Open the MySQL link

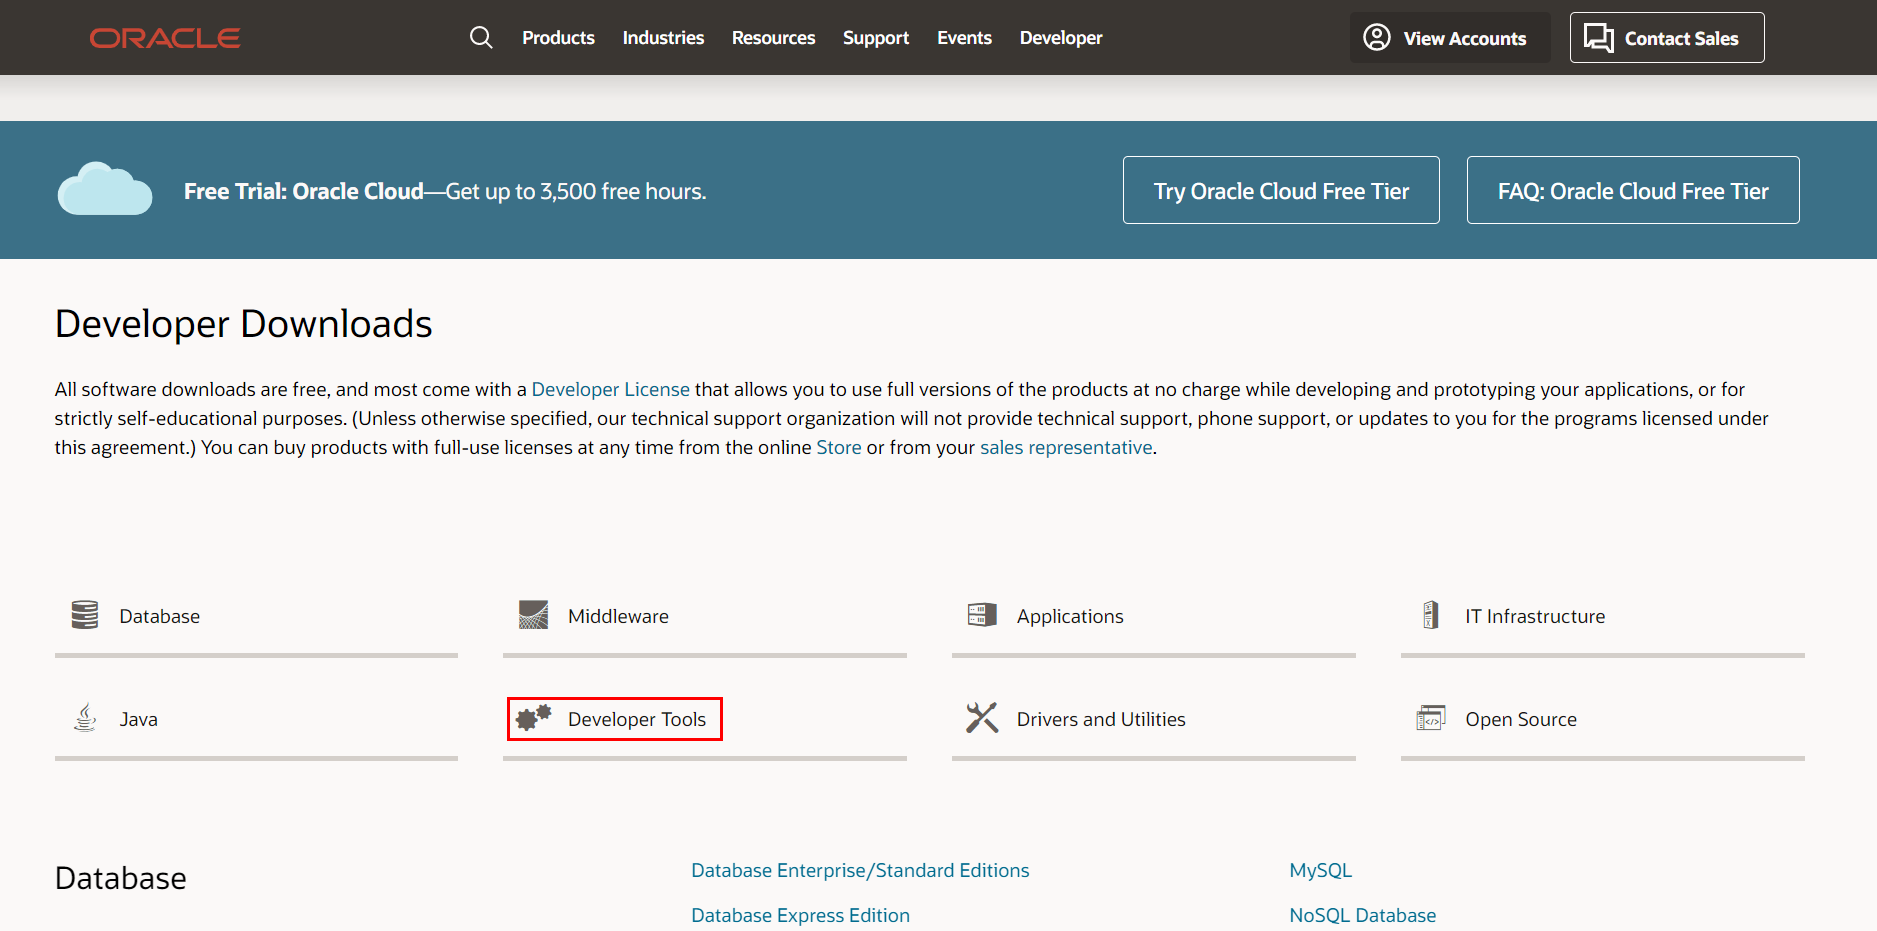1320,870
